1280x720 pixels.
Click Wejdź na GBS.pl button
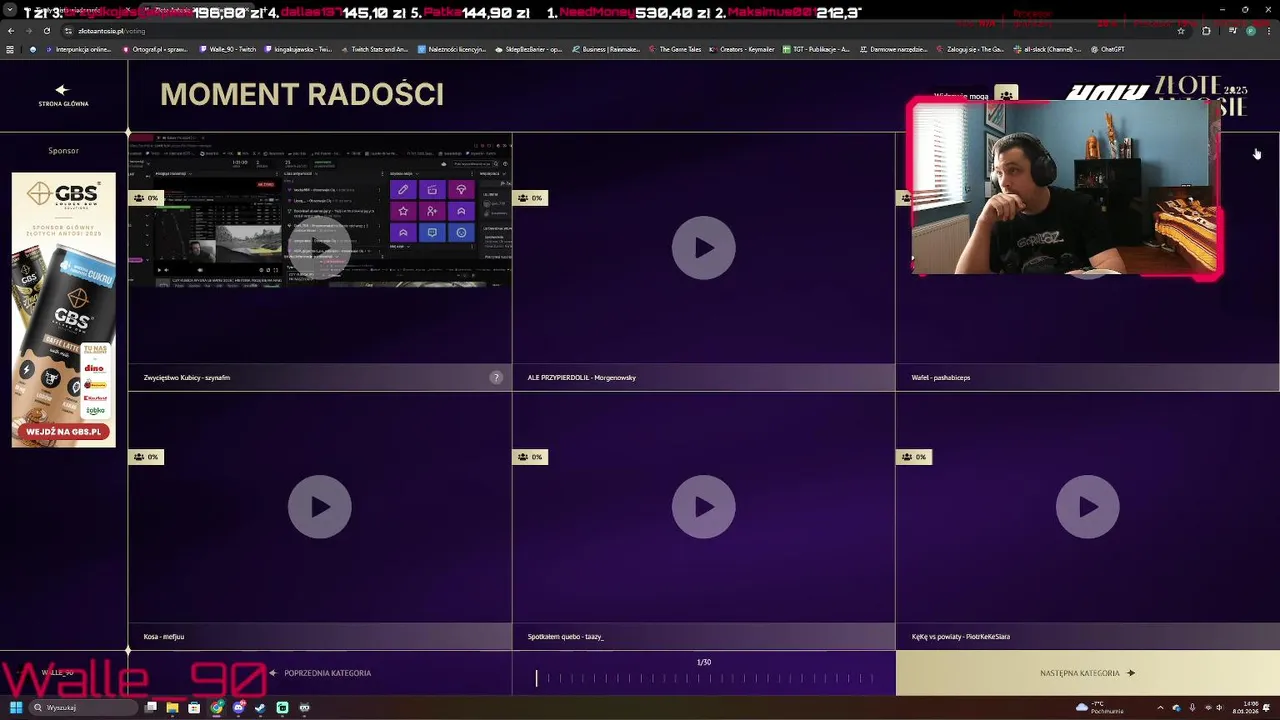[64, 431]
